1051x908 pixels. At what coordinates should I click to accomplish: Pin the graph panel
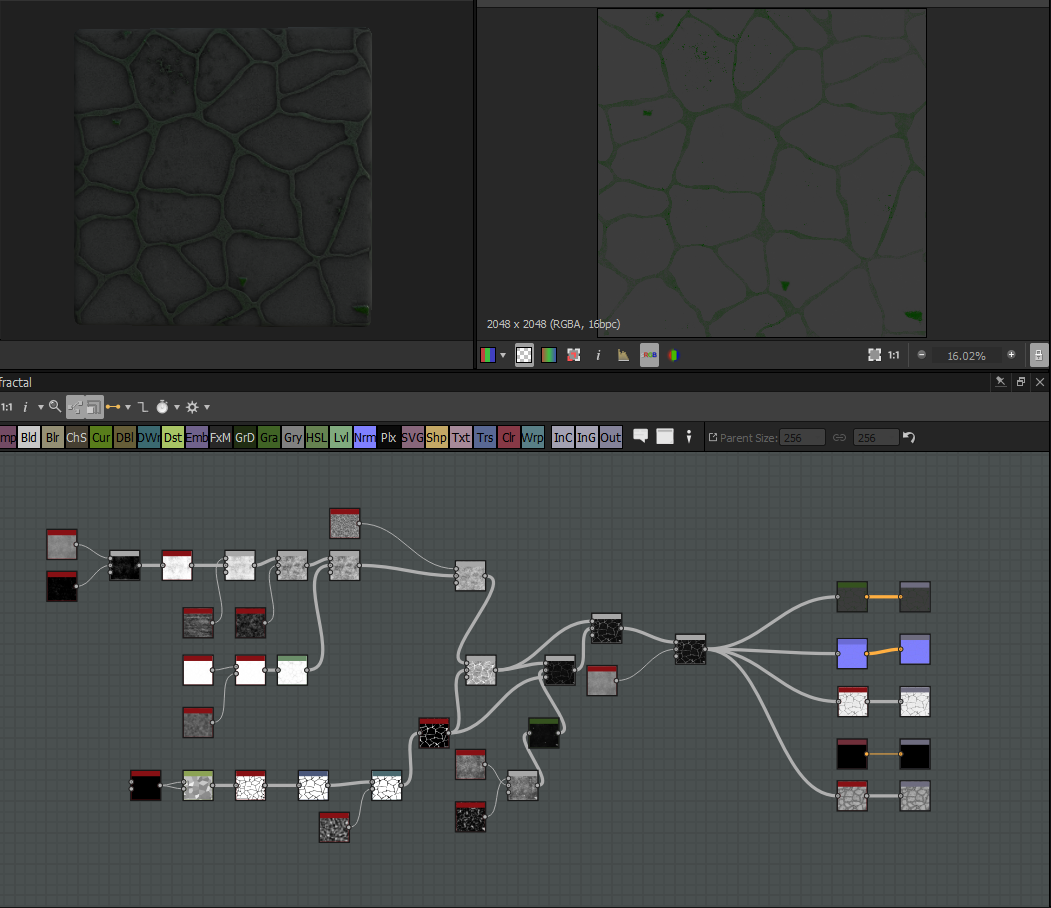[x=1000, y=381]
